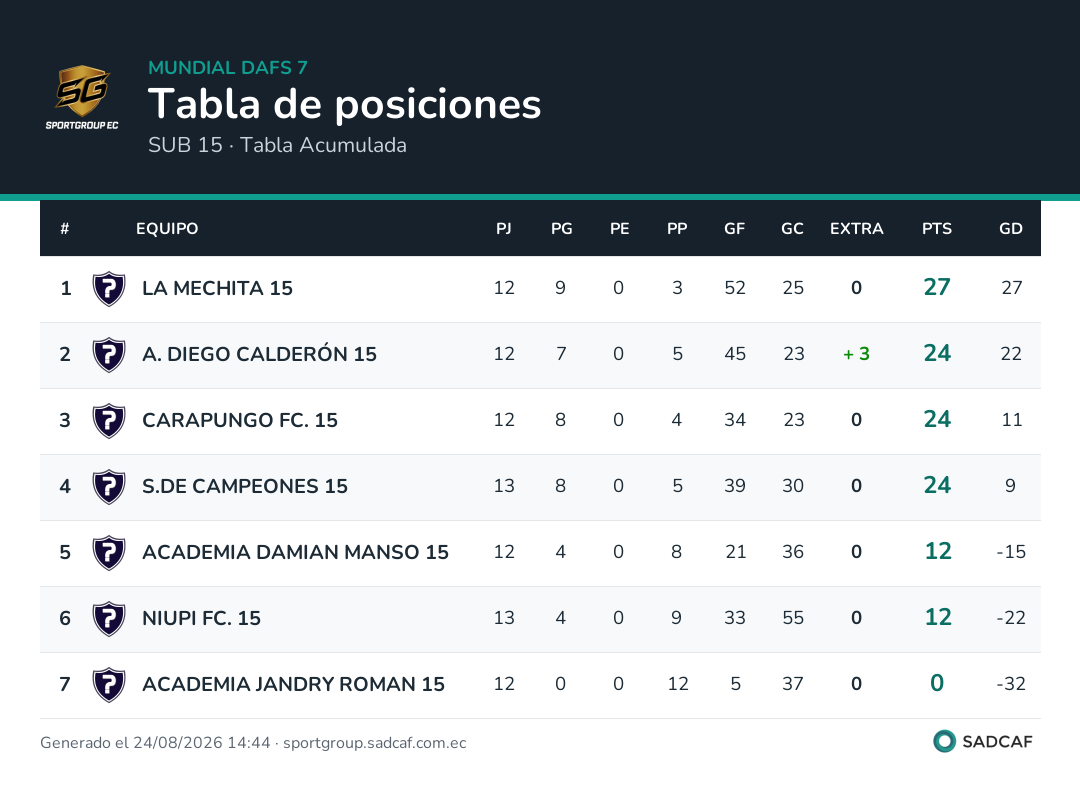This screenshot has height=794, width=1080.
Task: Click NIUPI FC. 15 shield icon
Action: [109, 619]
